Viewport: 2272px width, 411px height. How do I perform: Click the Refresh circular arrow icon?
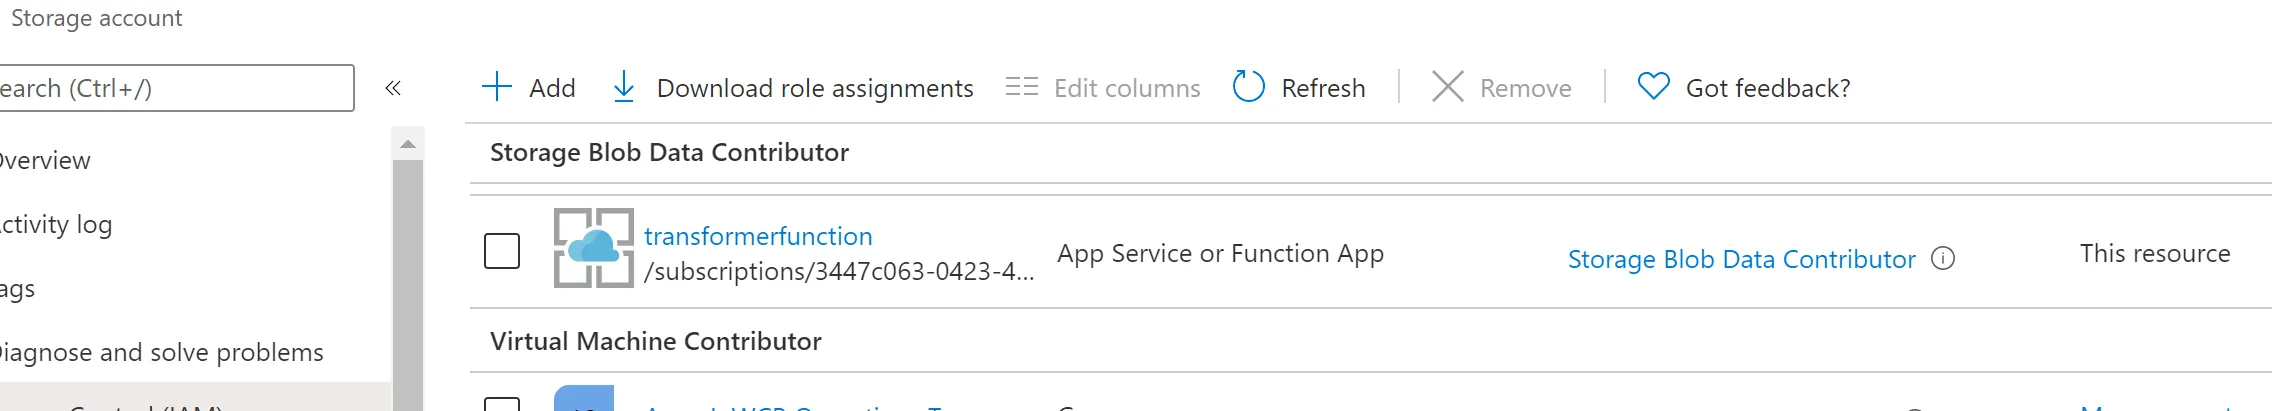coord(1249,87)
